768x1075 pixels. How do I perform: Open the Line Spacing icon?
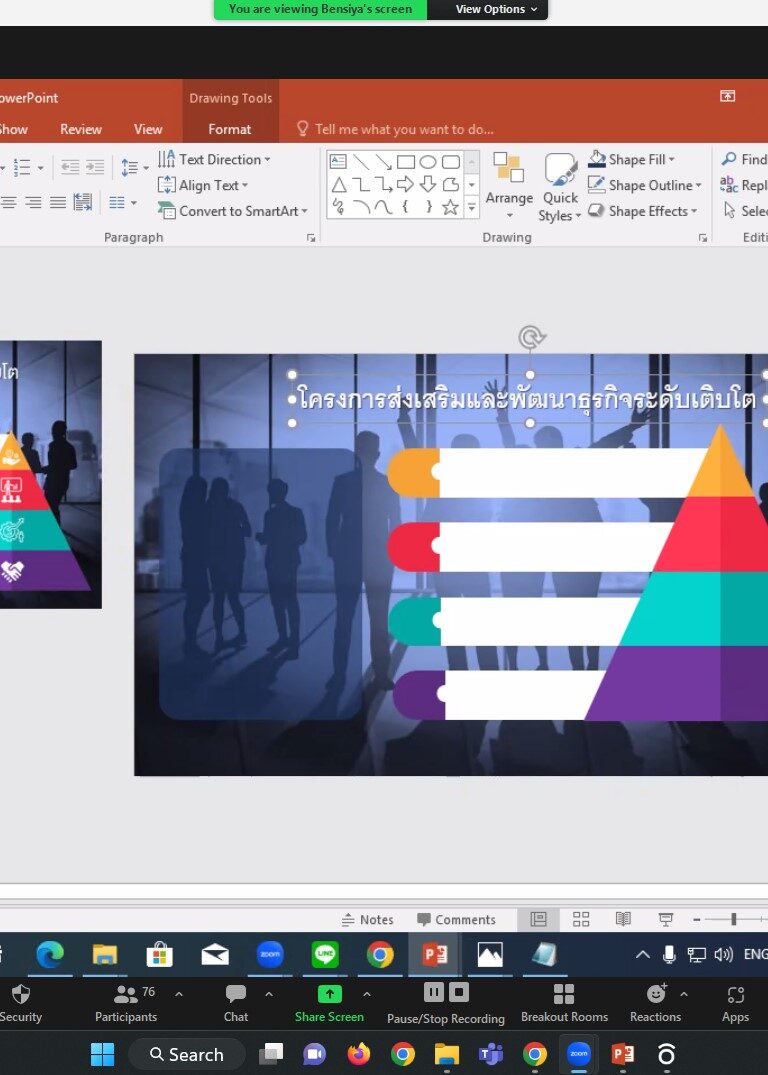point(134,167)
